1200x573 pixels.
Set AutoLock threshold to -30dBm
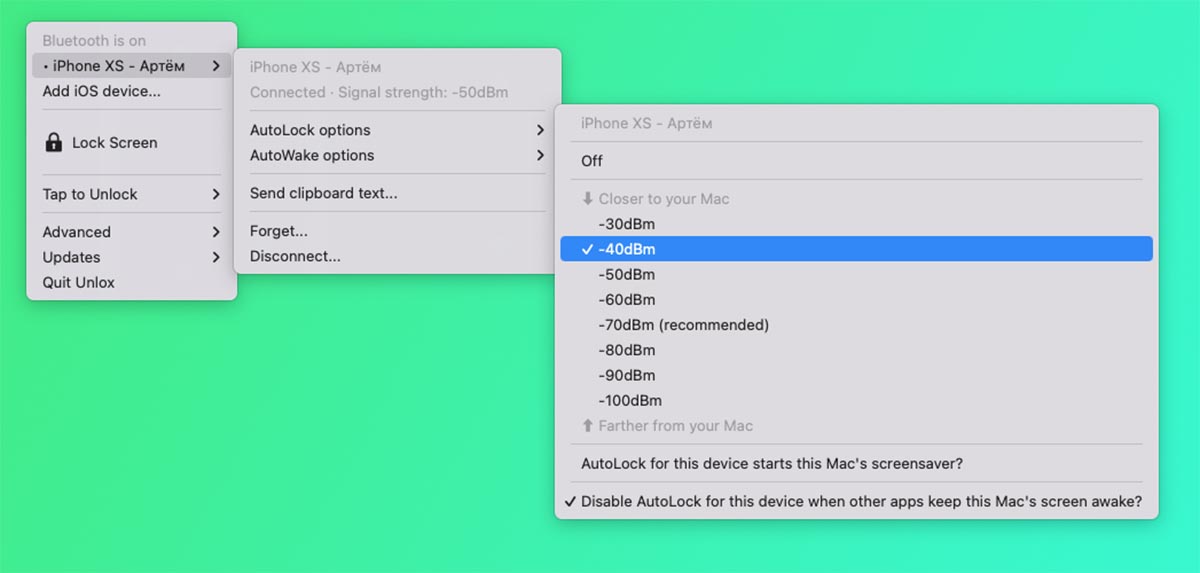(x=857, y=224)
